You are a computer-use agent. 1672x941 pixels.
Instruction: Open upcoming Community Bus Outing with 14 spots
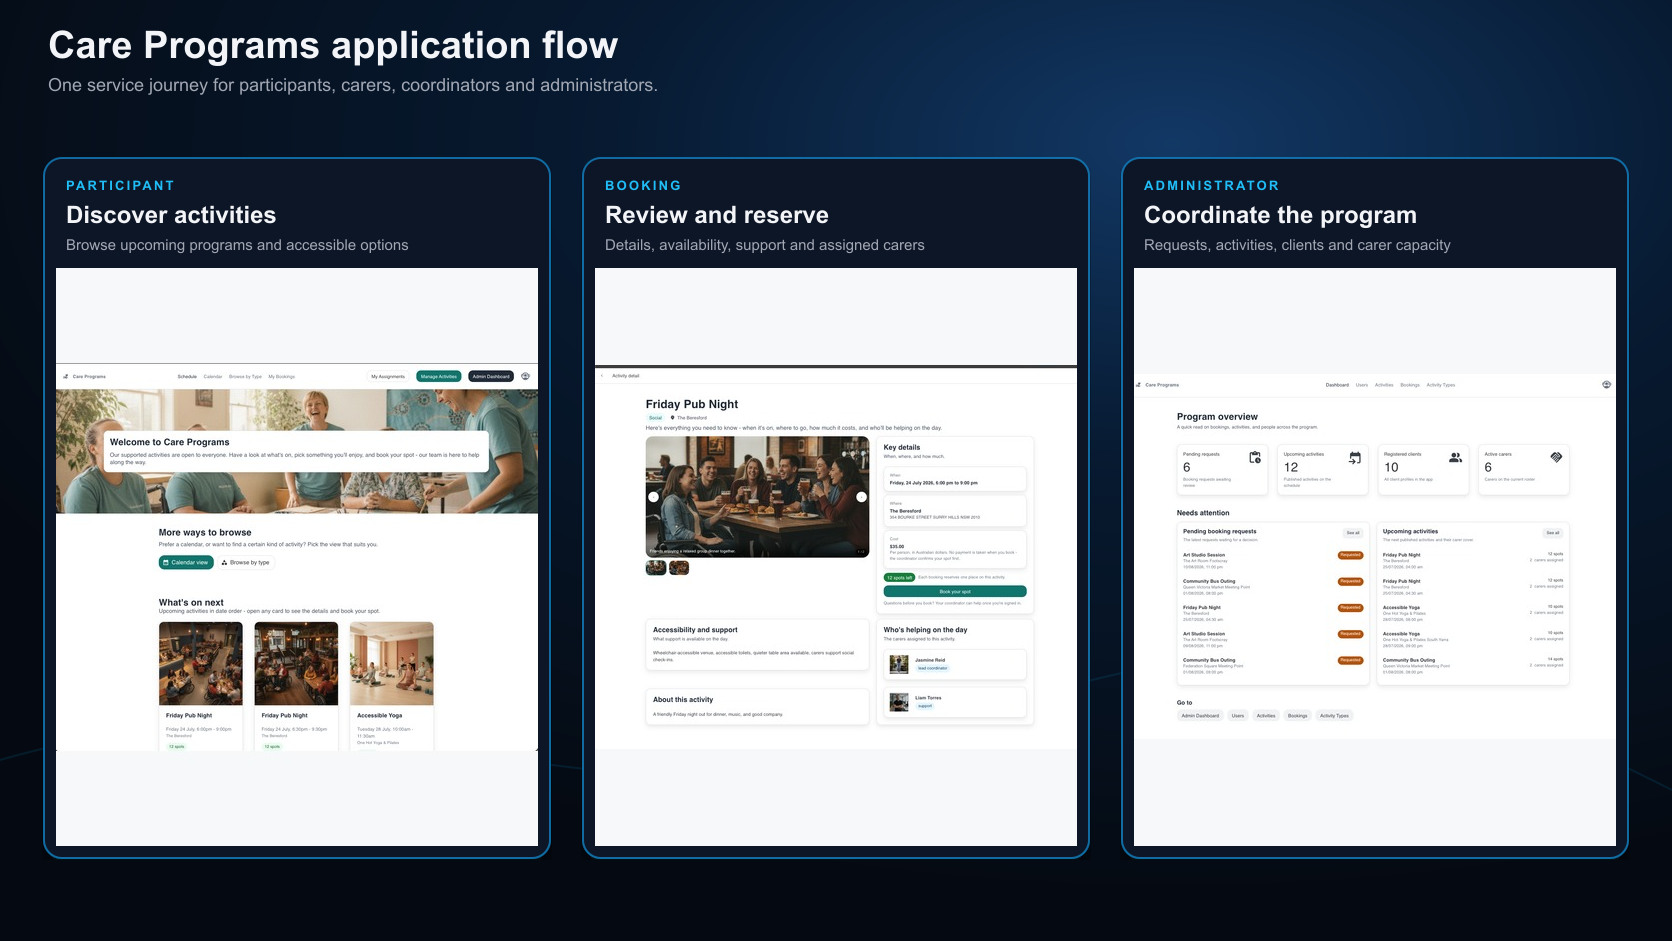click(x=1473, y=666)
